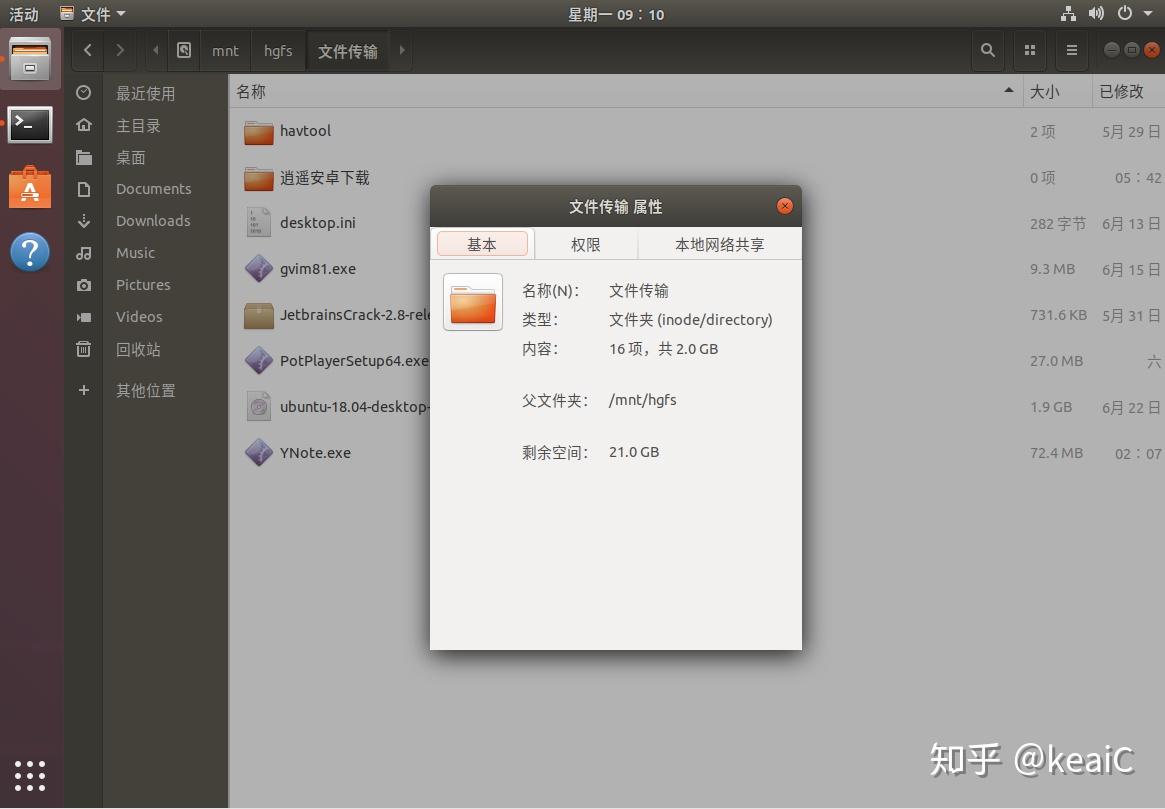Viewport: 1165px width, 809px height.
Task: Switch to the 权限 tab in properties
Action: 585,243
